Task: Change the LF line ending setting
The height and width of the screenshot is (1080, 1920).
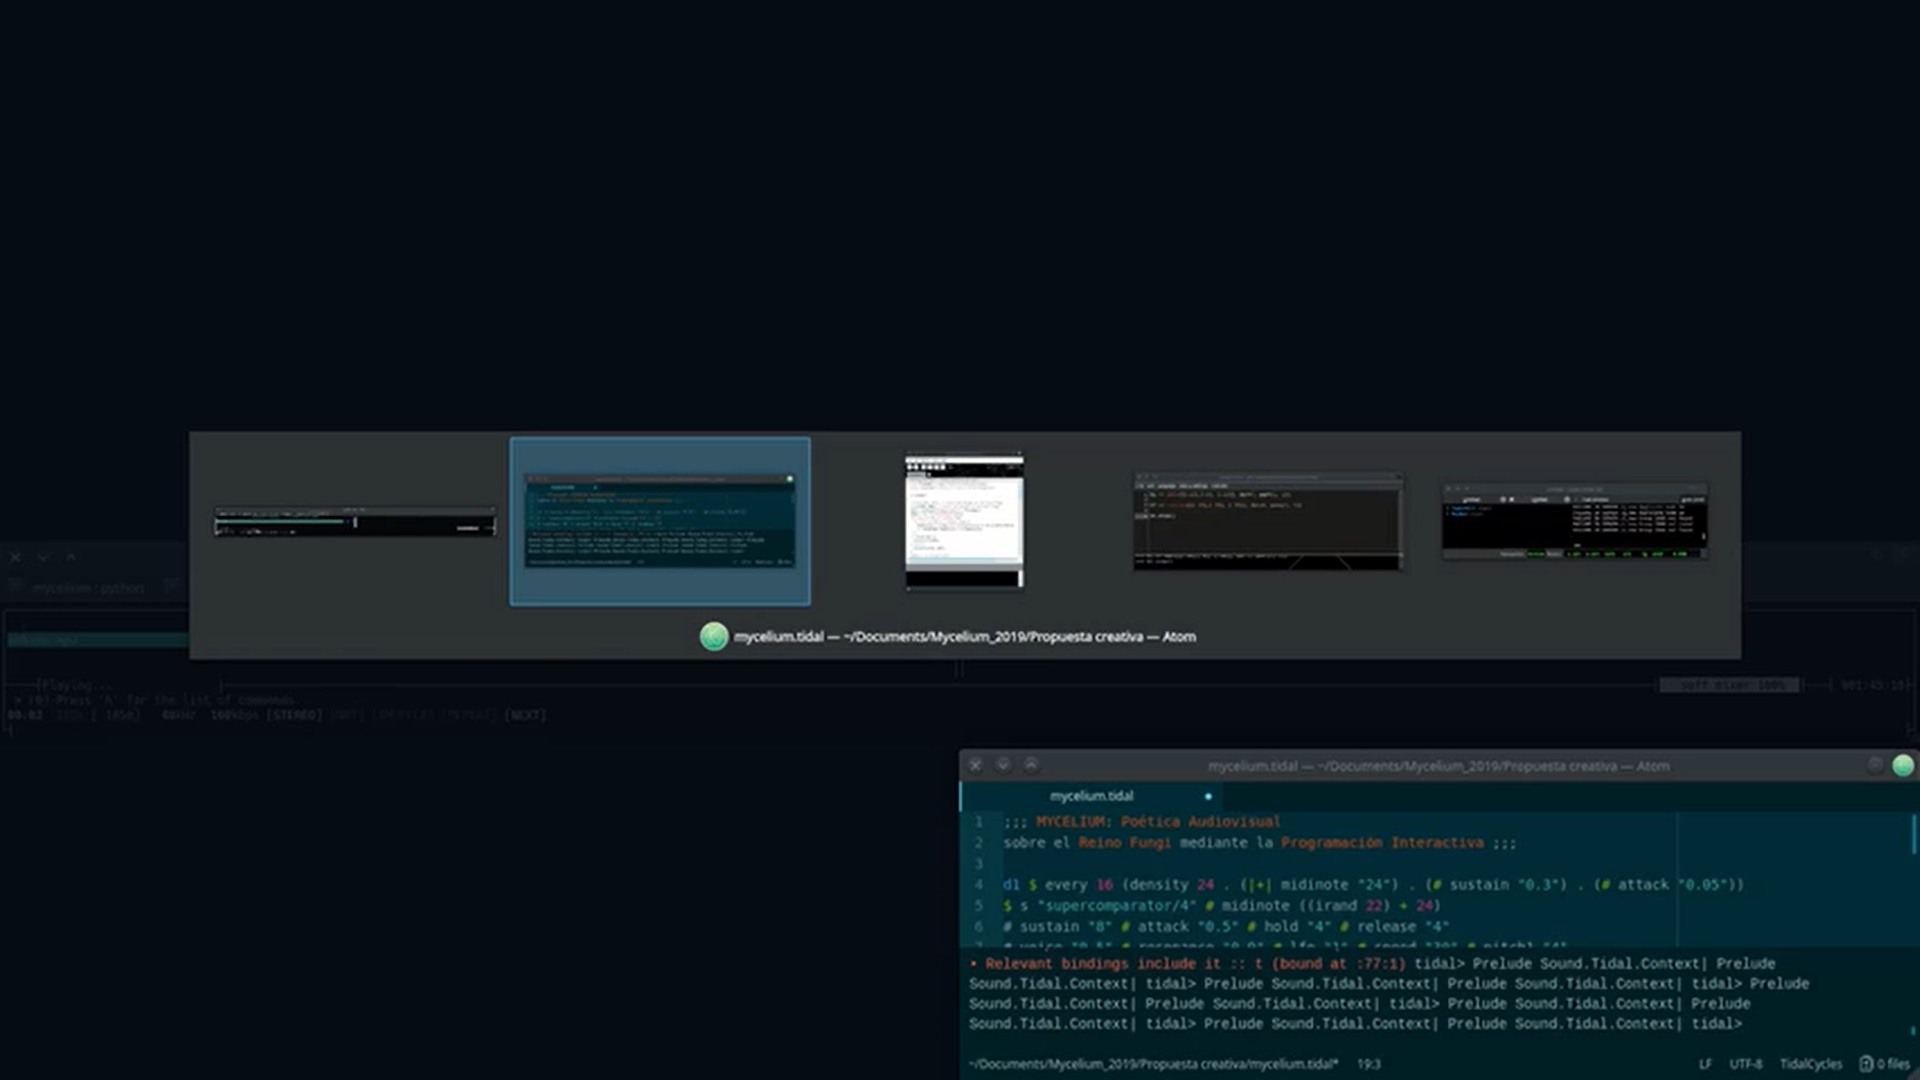Action: click(1704, 1064)
